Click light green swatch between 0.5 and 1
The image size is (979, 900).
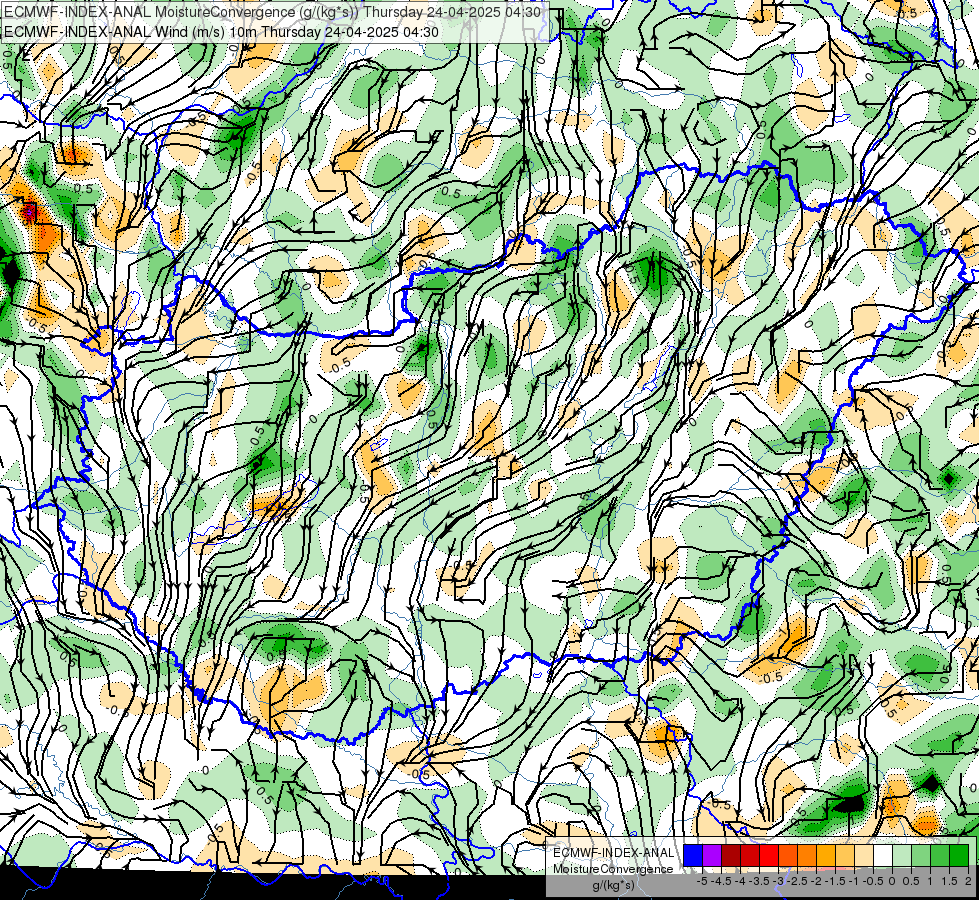point(921,855)
